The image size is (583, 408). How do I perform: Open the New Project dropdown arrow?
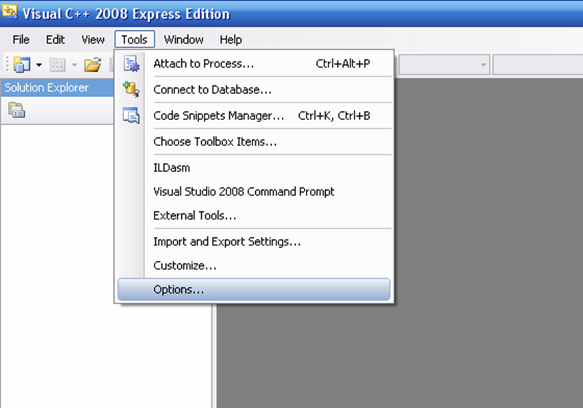39,65
